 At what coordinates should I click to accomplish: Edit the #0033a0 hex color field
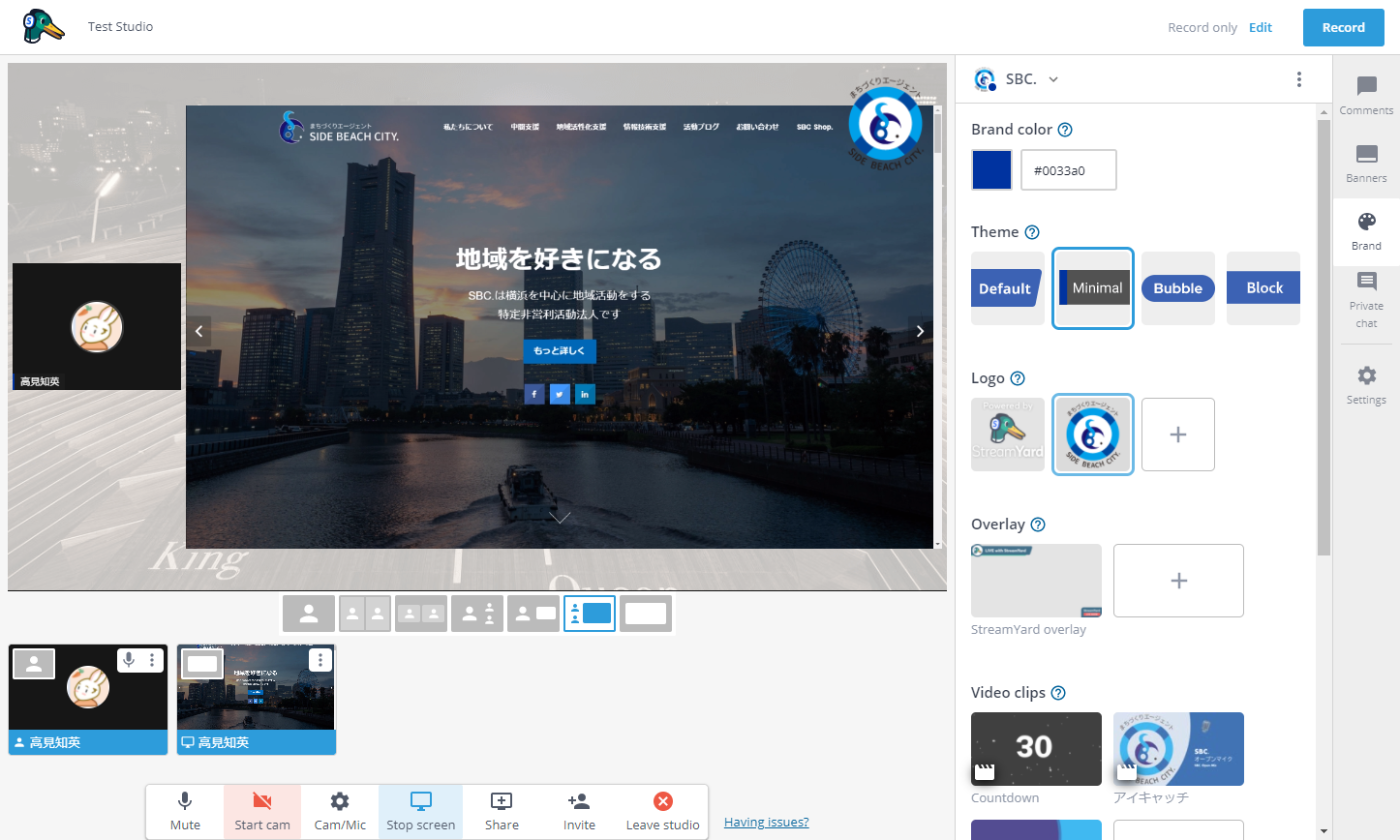coord(1068,170)
